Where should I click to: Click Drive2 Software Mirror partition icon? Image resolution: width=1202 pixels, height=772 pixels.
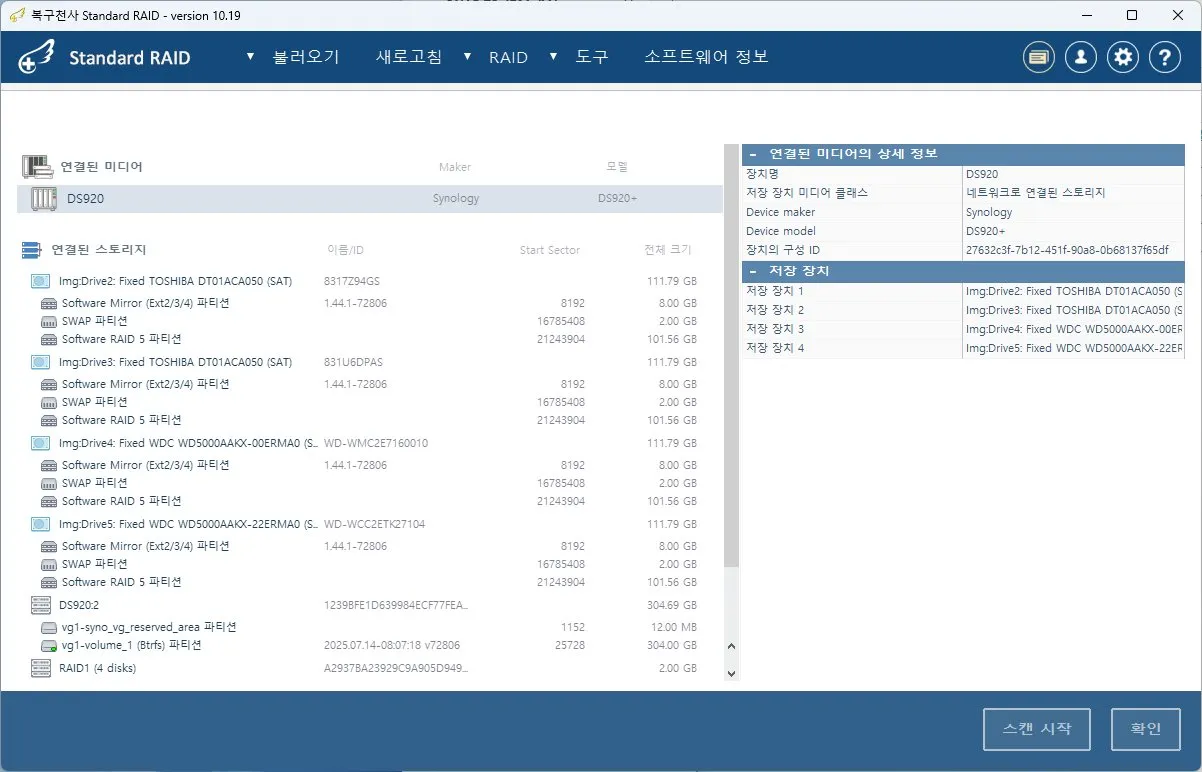(49, 303)
